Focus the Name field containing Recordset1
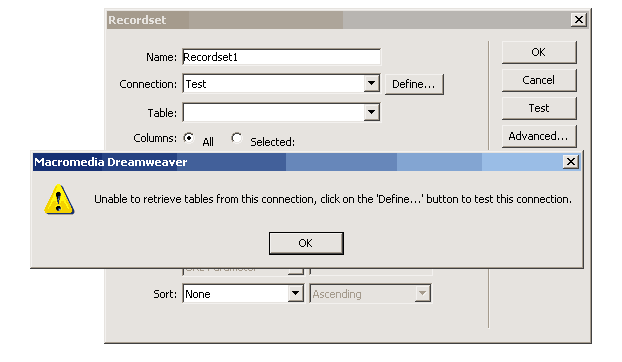The width and height of the screenshot is (622, 362). click(282, 57)
